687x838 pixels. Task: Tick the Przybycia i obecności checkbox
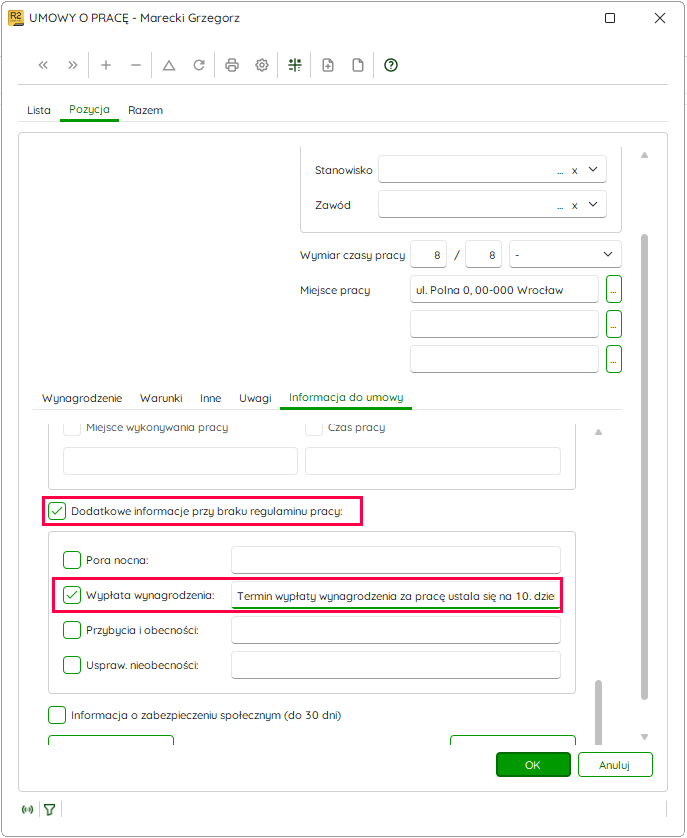72,630
